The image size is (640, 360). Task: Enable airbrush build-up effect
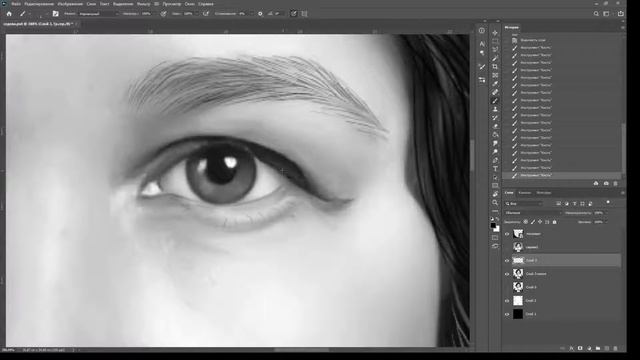tap(206, 13)
